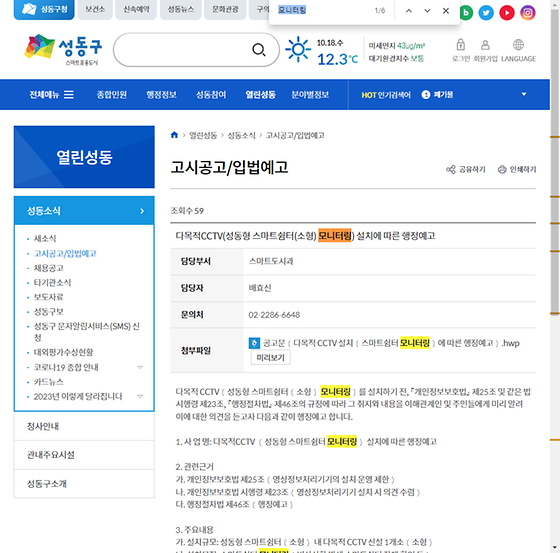Open 채용공고 in the sidebar

[x=49, y=268]
